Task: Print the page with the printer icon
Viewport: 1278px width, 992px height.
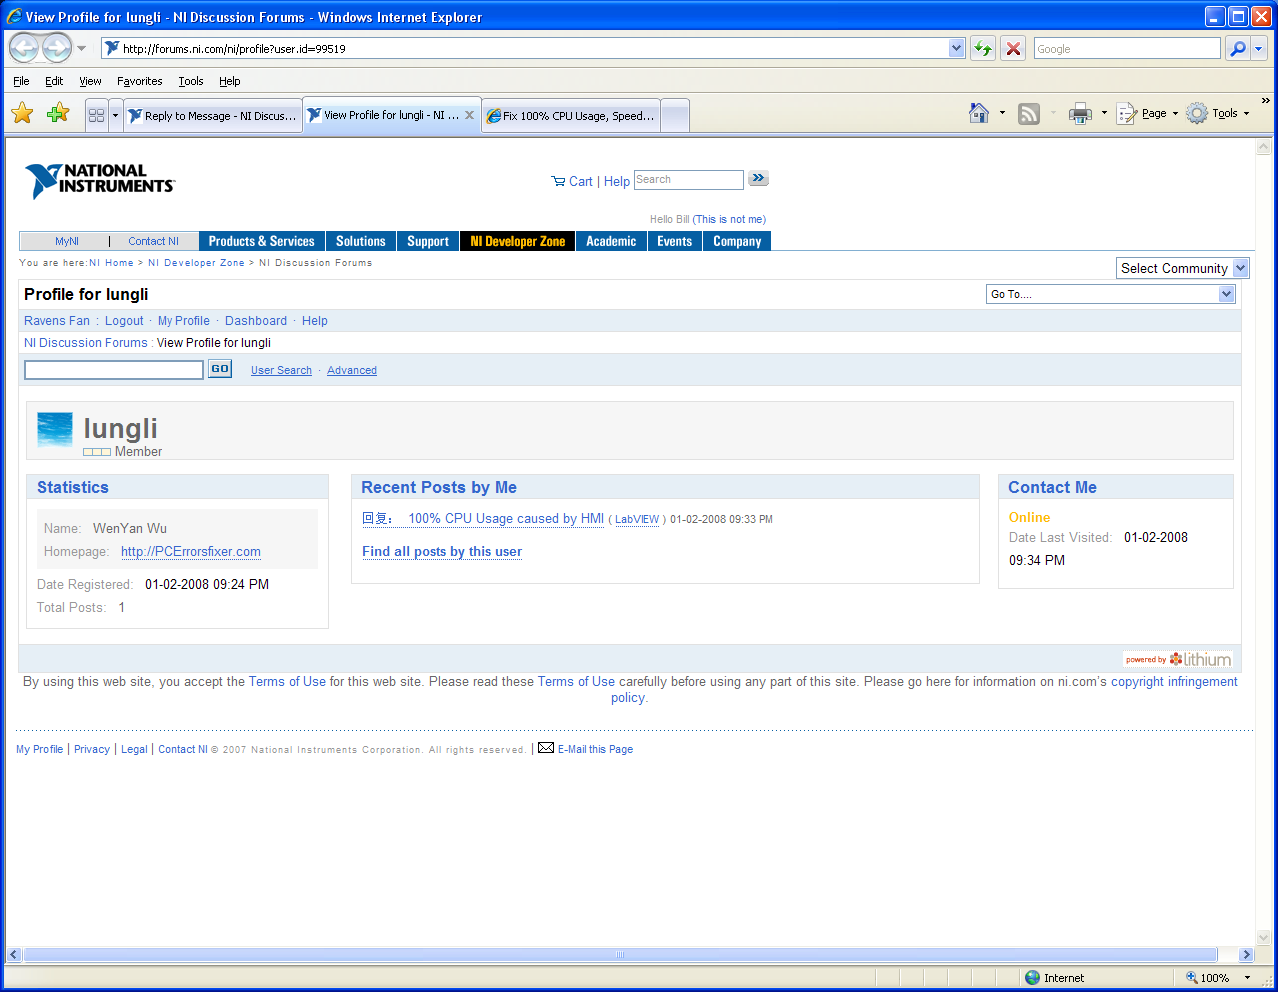Action: tap(1080, 114)
